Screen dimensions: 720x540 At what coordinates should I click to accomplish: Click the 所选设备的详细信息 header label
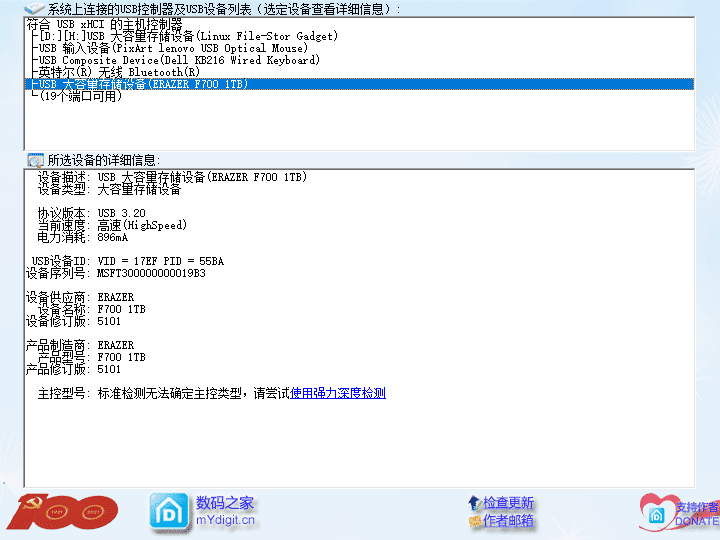[x=104, y=160]
